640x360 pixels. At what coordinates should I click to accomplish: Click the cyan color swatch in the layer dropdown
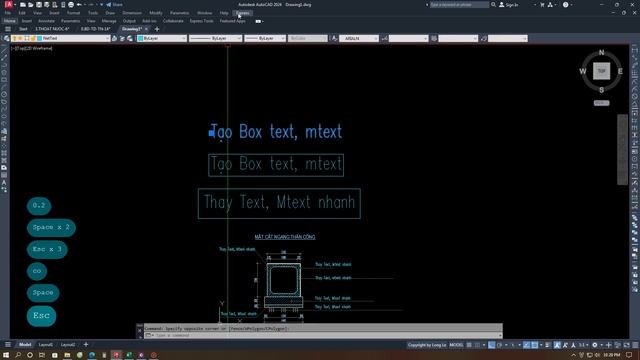coord(40,38)
